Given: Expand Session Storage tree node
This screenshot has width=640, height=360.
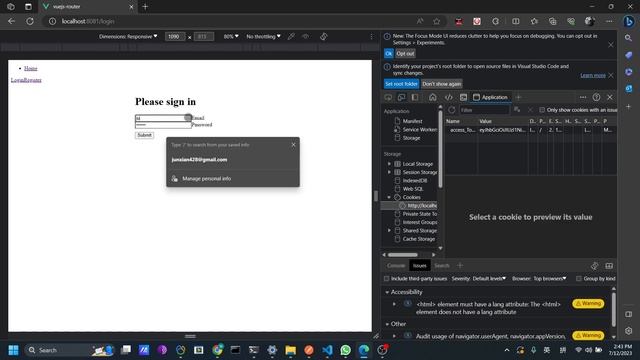Looking at the screenshot, I should point(389,172).
